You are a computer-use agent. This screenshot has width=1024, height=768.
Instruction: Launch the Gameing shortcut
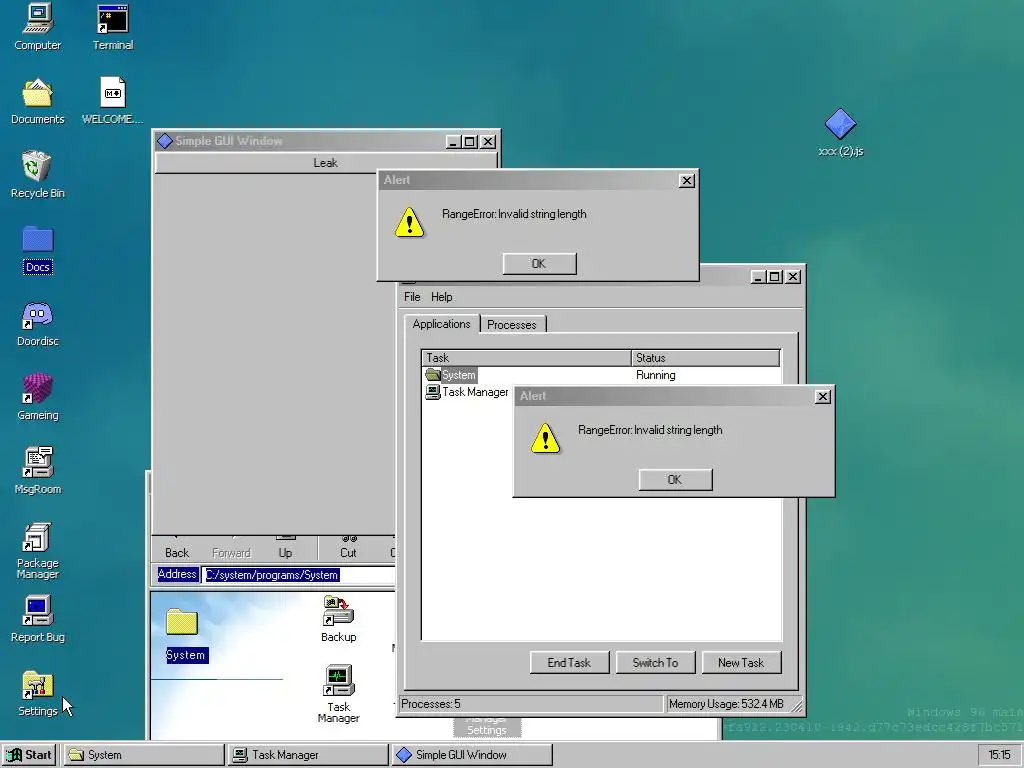(37, 397)
